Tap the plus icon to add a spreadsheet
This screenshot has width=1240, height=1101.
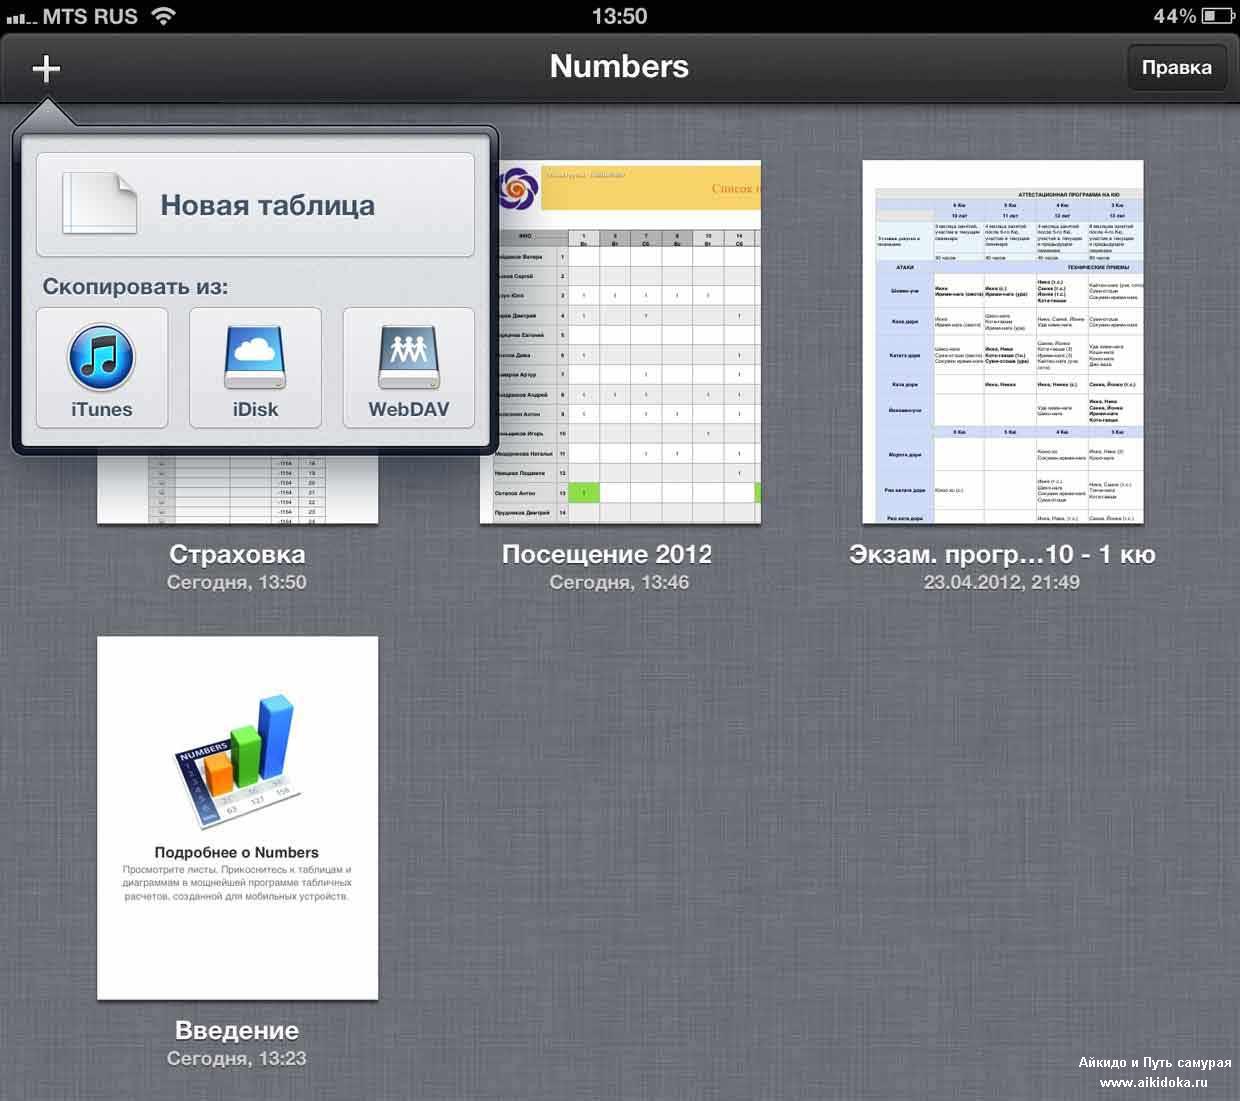tap(46, 68)
